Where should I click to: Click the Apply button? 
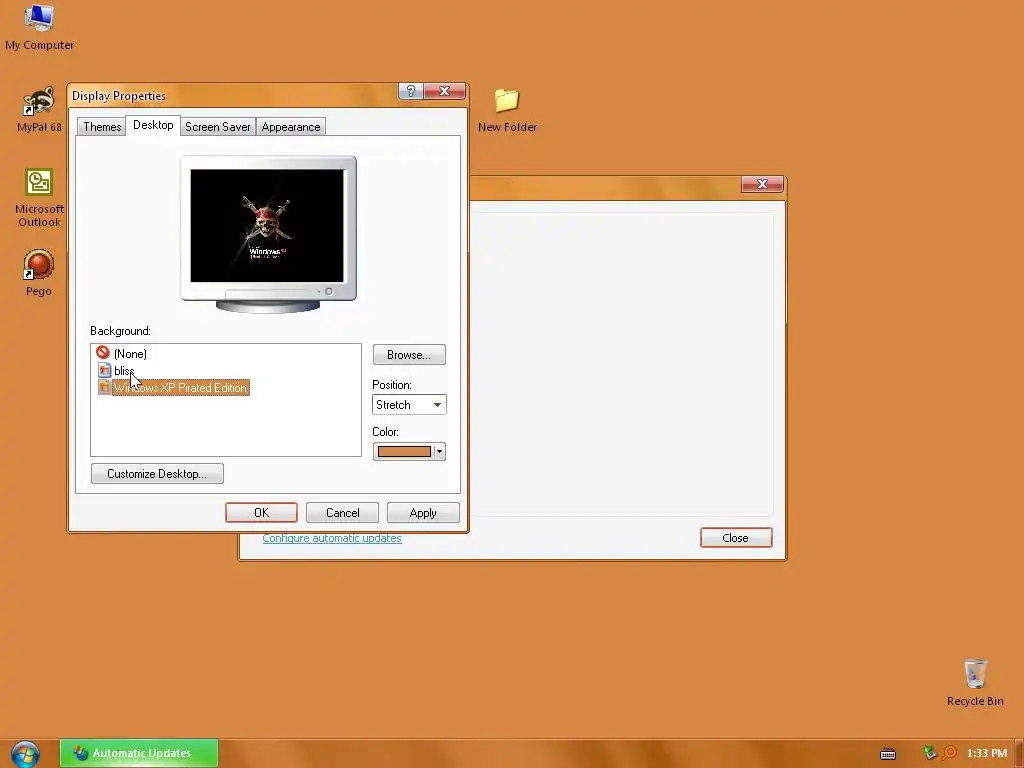coord(423,513)
